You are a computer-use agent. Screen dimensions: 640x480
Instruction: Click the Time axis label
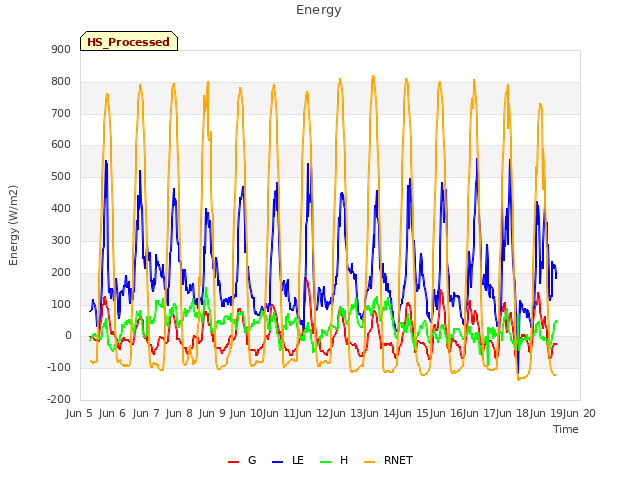(566, 429)
